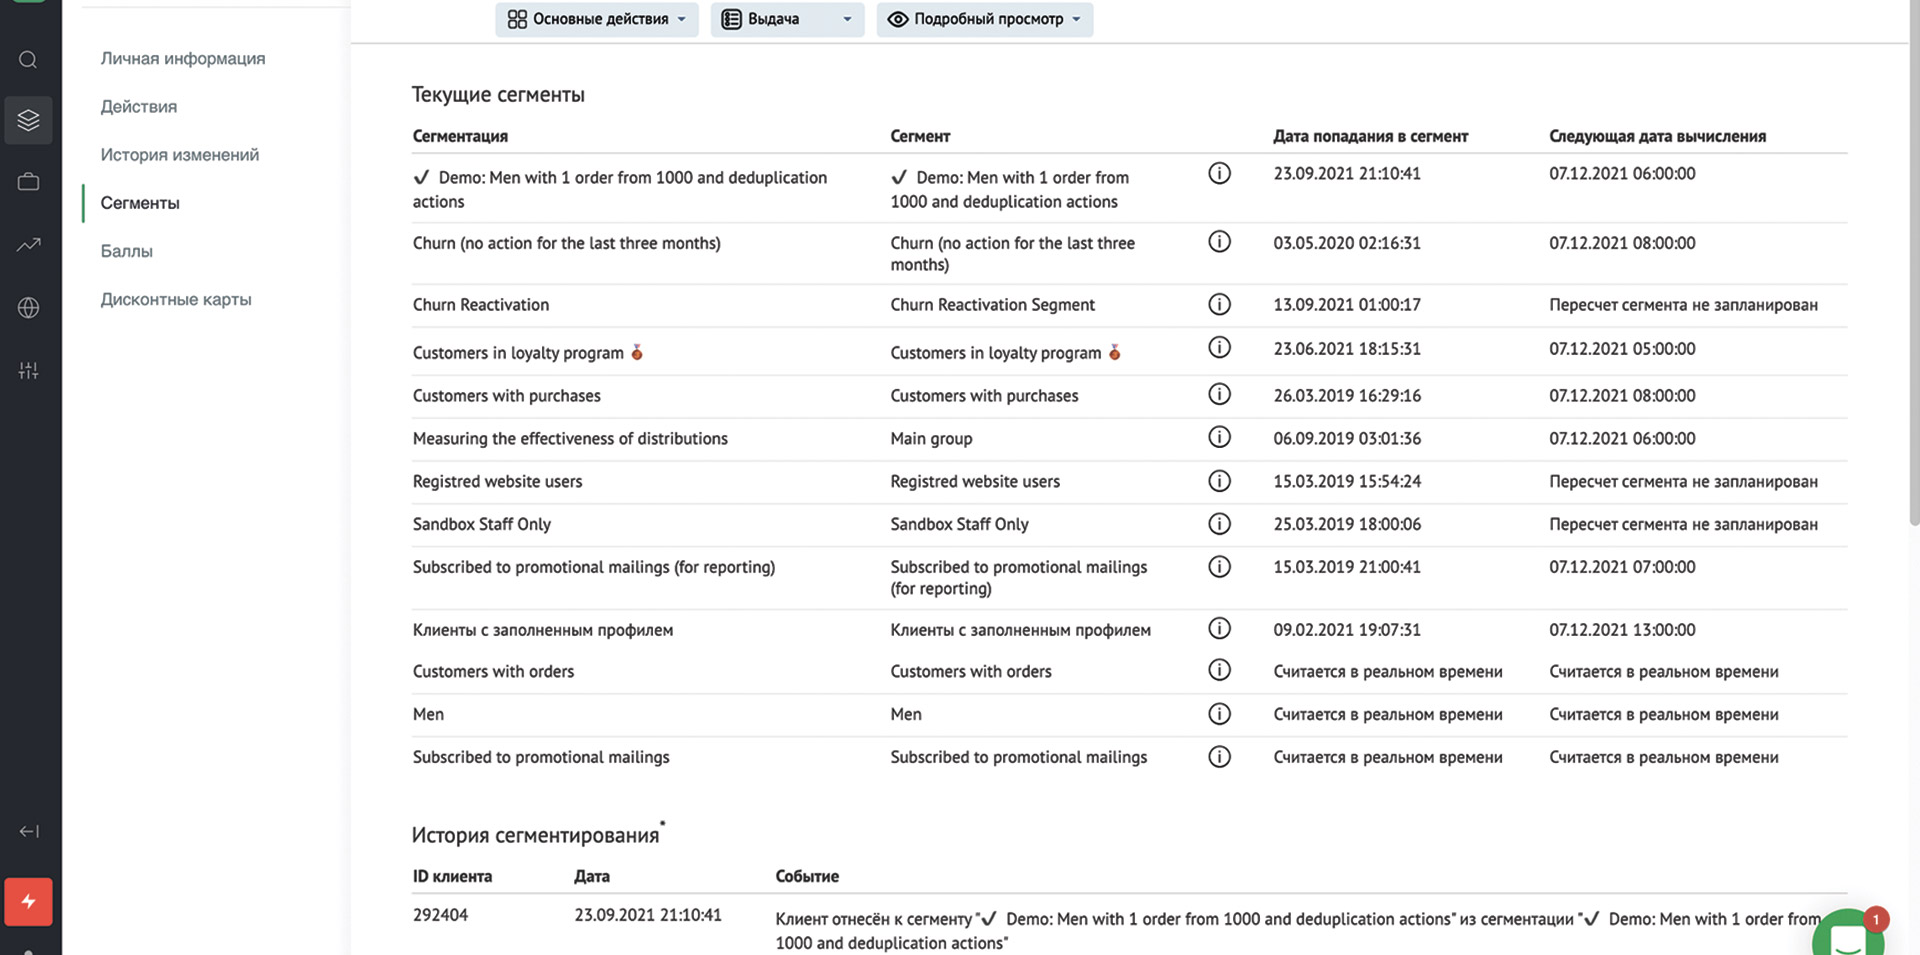The height and width of the screenshot is (955, 1920).
Task: Click the Текущие сегменты heading
Action: click(498, 95)
